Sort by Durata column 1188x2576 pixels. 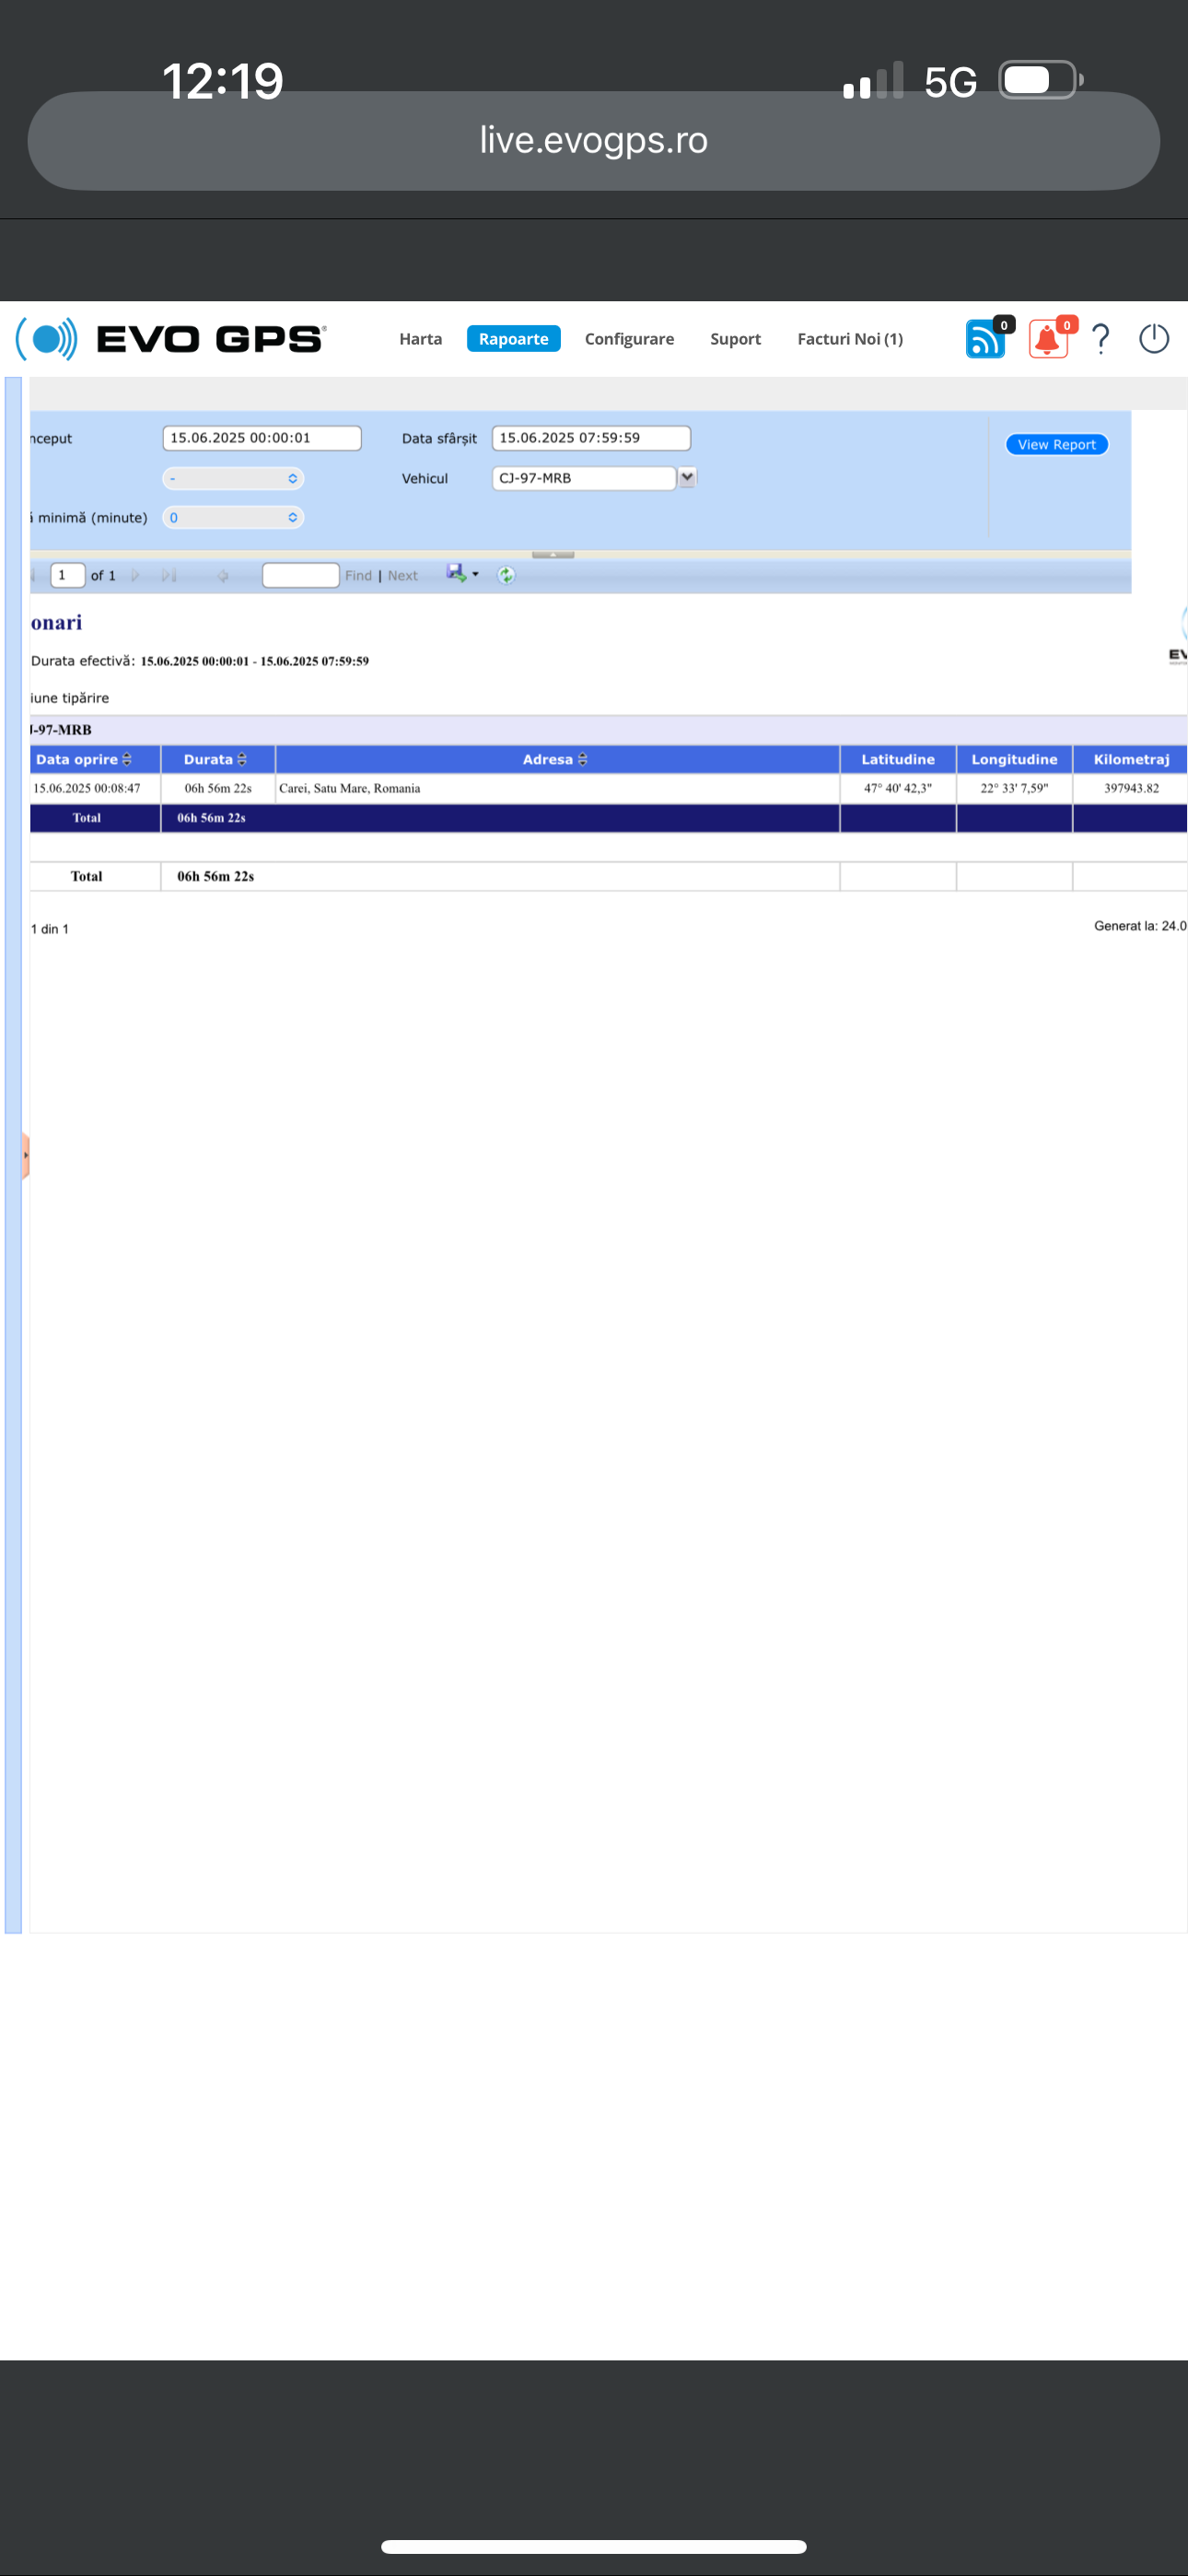coord(242,760)
